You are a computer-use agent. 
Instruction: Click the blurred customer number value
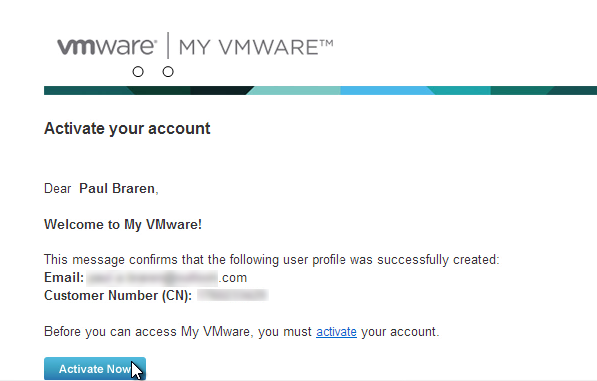tap(233, 295)
